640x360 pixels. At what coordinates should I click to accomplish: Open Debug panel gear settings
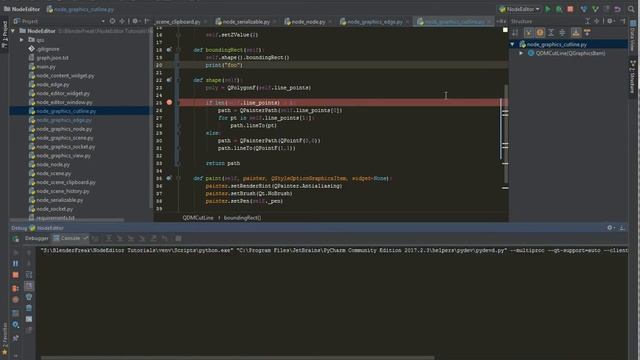pos(610,228)
